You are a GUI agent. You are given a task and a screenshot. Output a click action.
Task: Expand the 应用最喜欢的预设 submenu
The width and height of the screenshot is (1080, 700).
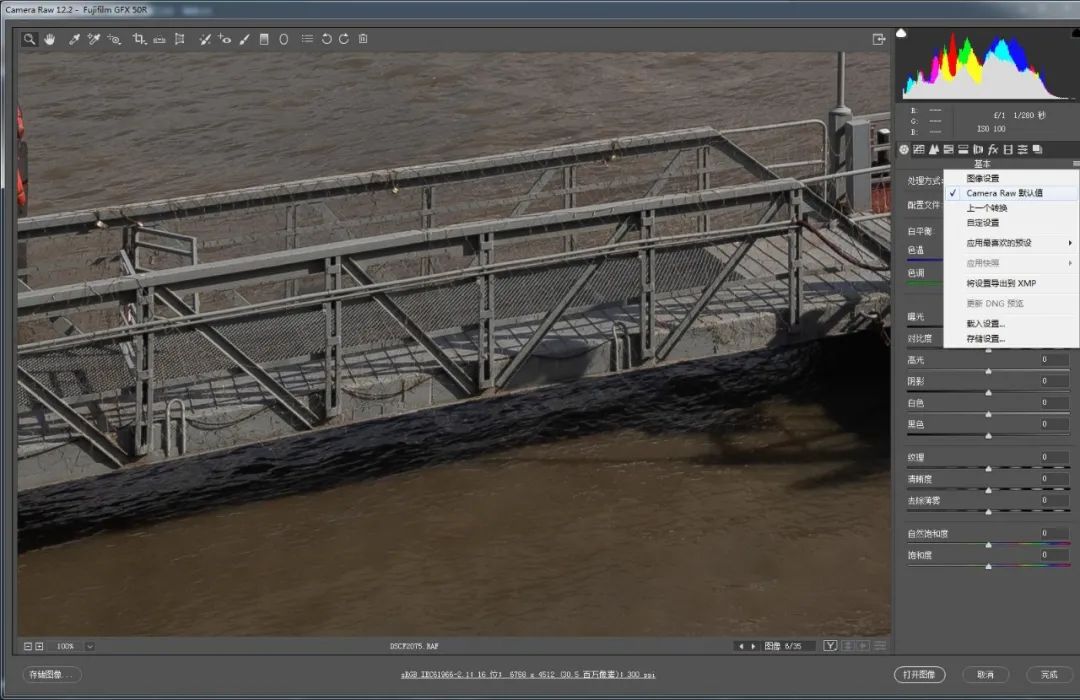coord(1010,243)
